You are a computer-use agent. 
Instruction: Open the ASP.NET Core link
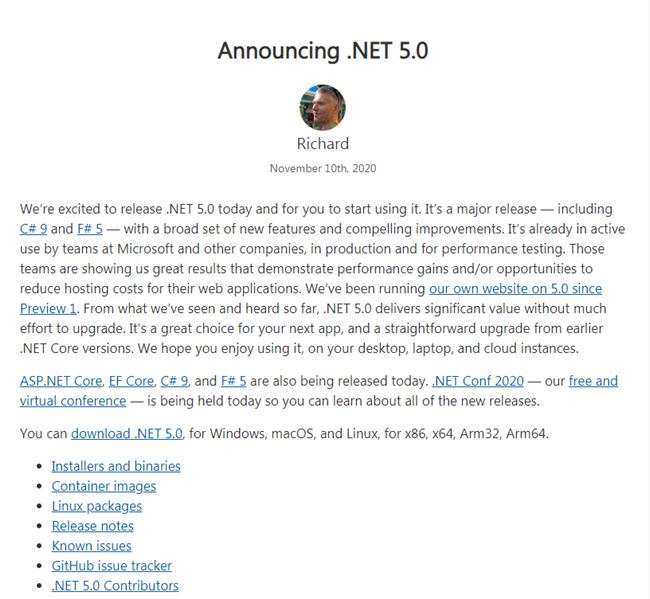point(61,381)
